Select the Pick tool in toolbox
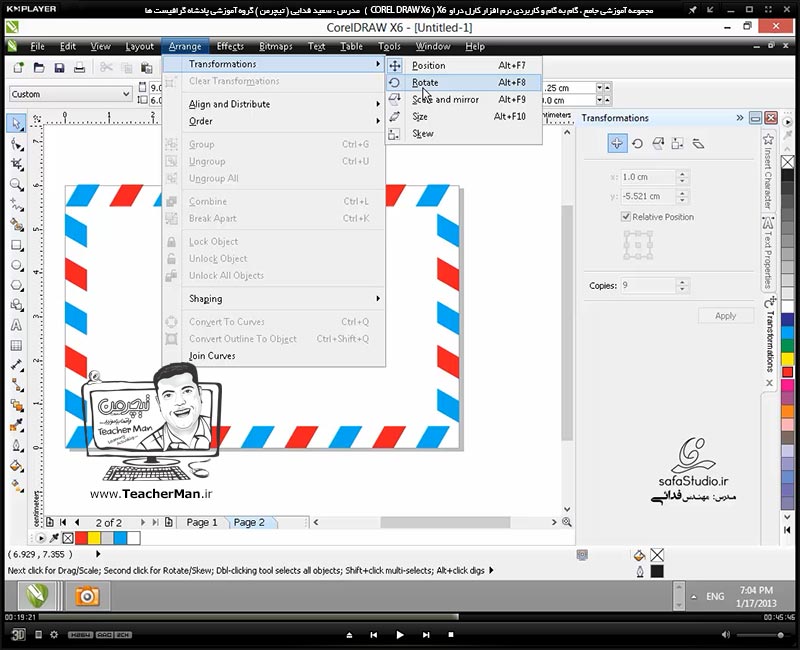Screen dimensions: 800x650 [x=16, y=124]
